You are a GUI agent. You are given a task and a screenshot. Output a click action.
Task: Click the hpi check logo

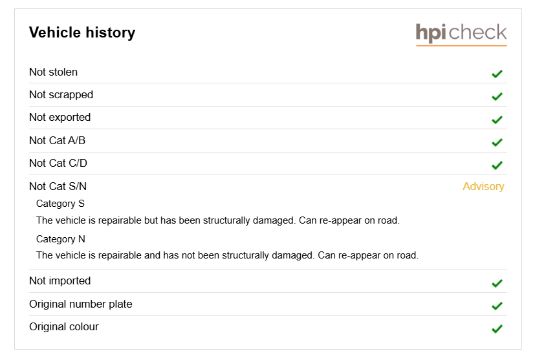click(x=461, y=34)
